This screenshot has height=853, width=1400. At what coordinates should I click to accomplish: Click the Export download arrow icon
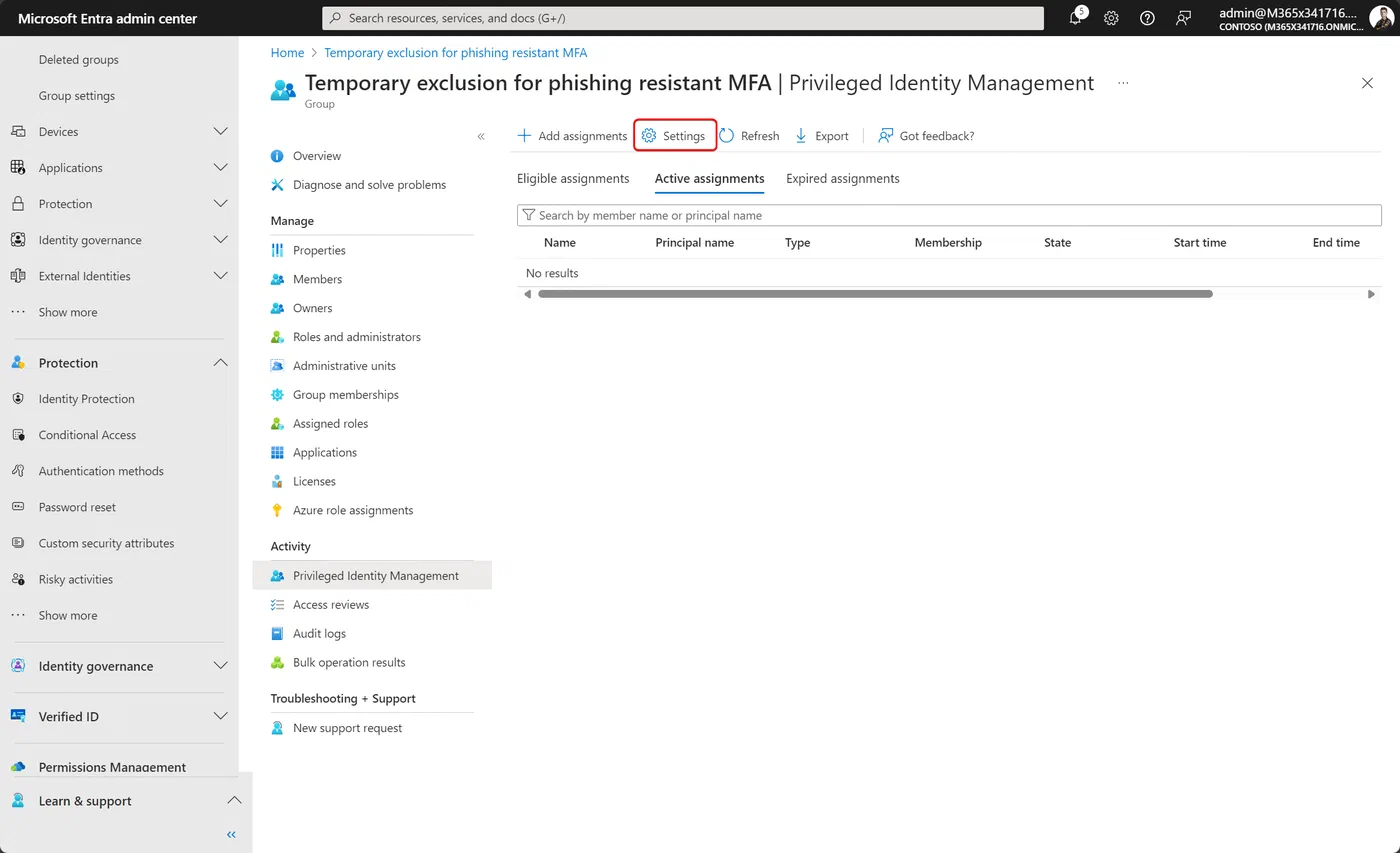[x=801, y=136]
